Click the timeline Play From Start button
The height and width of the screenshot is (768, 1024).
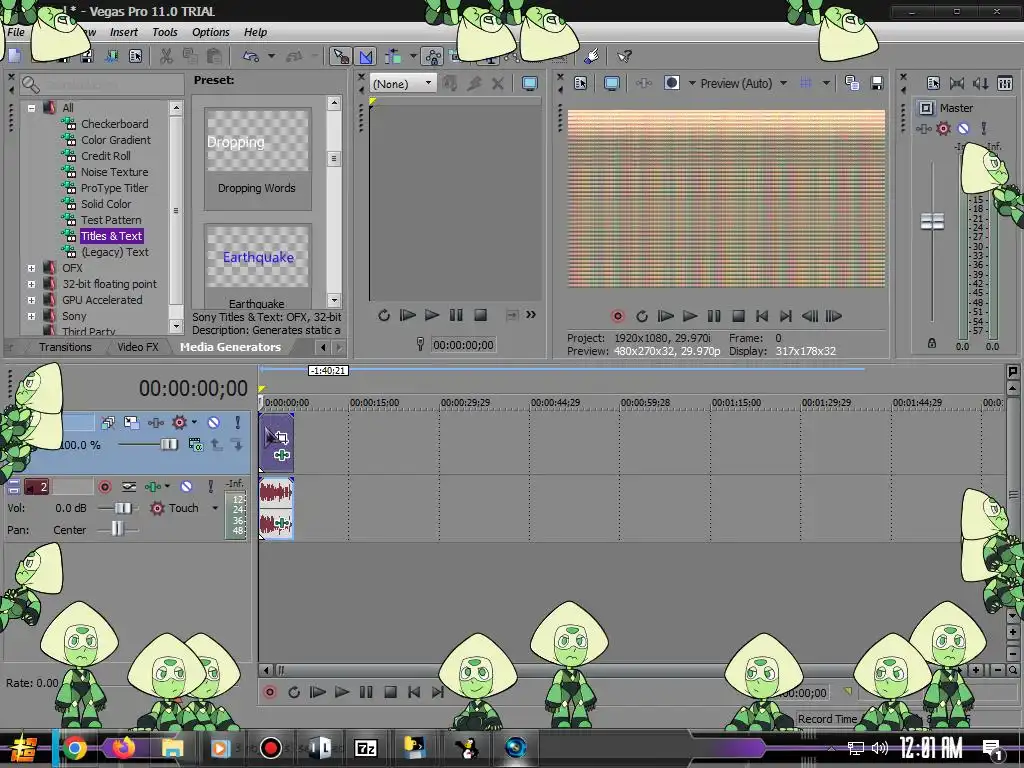pyautogui.click(x=317, y=692)
